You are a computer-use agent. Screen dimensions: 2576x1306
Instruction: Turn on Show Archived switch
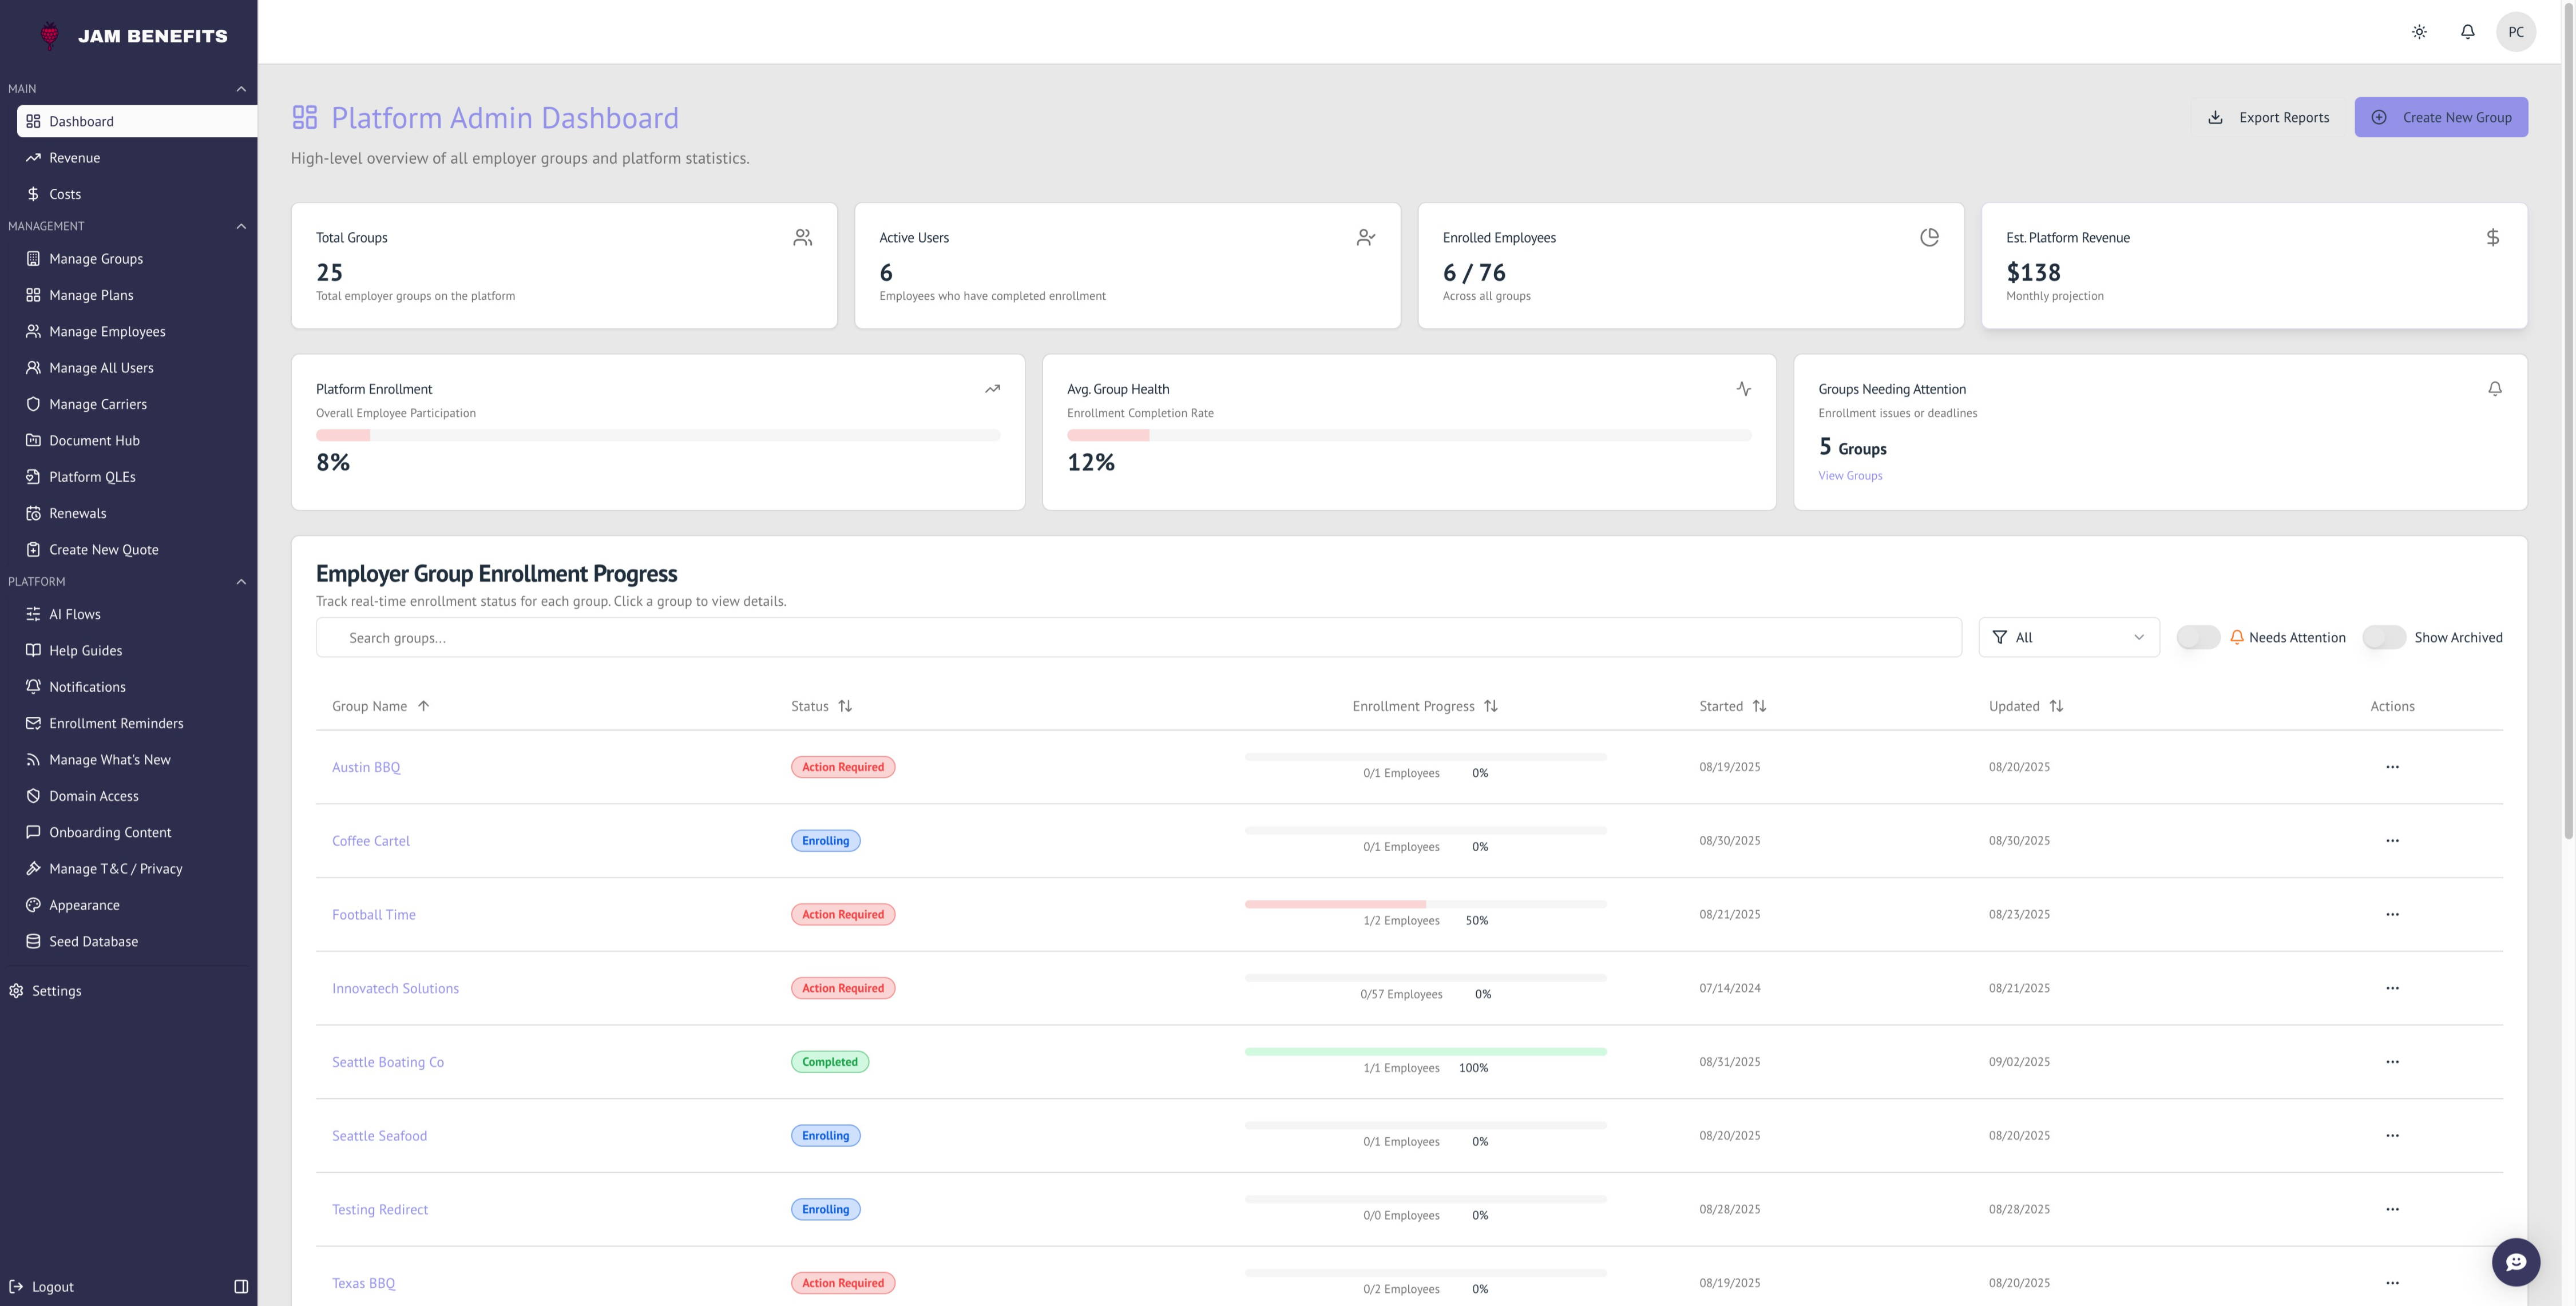pos(2384,637)
